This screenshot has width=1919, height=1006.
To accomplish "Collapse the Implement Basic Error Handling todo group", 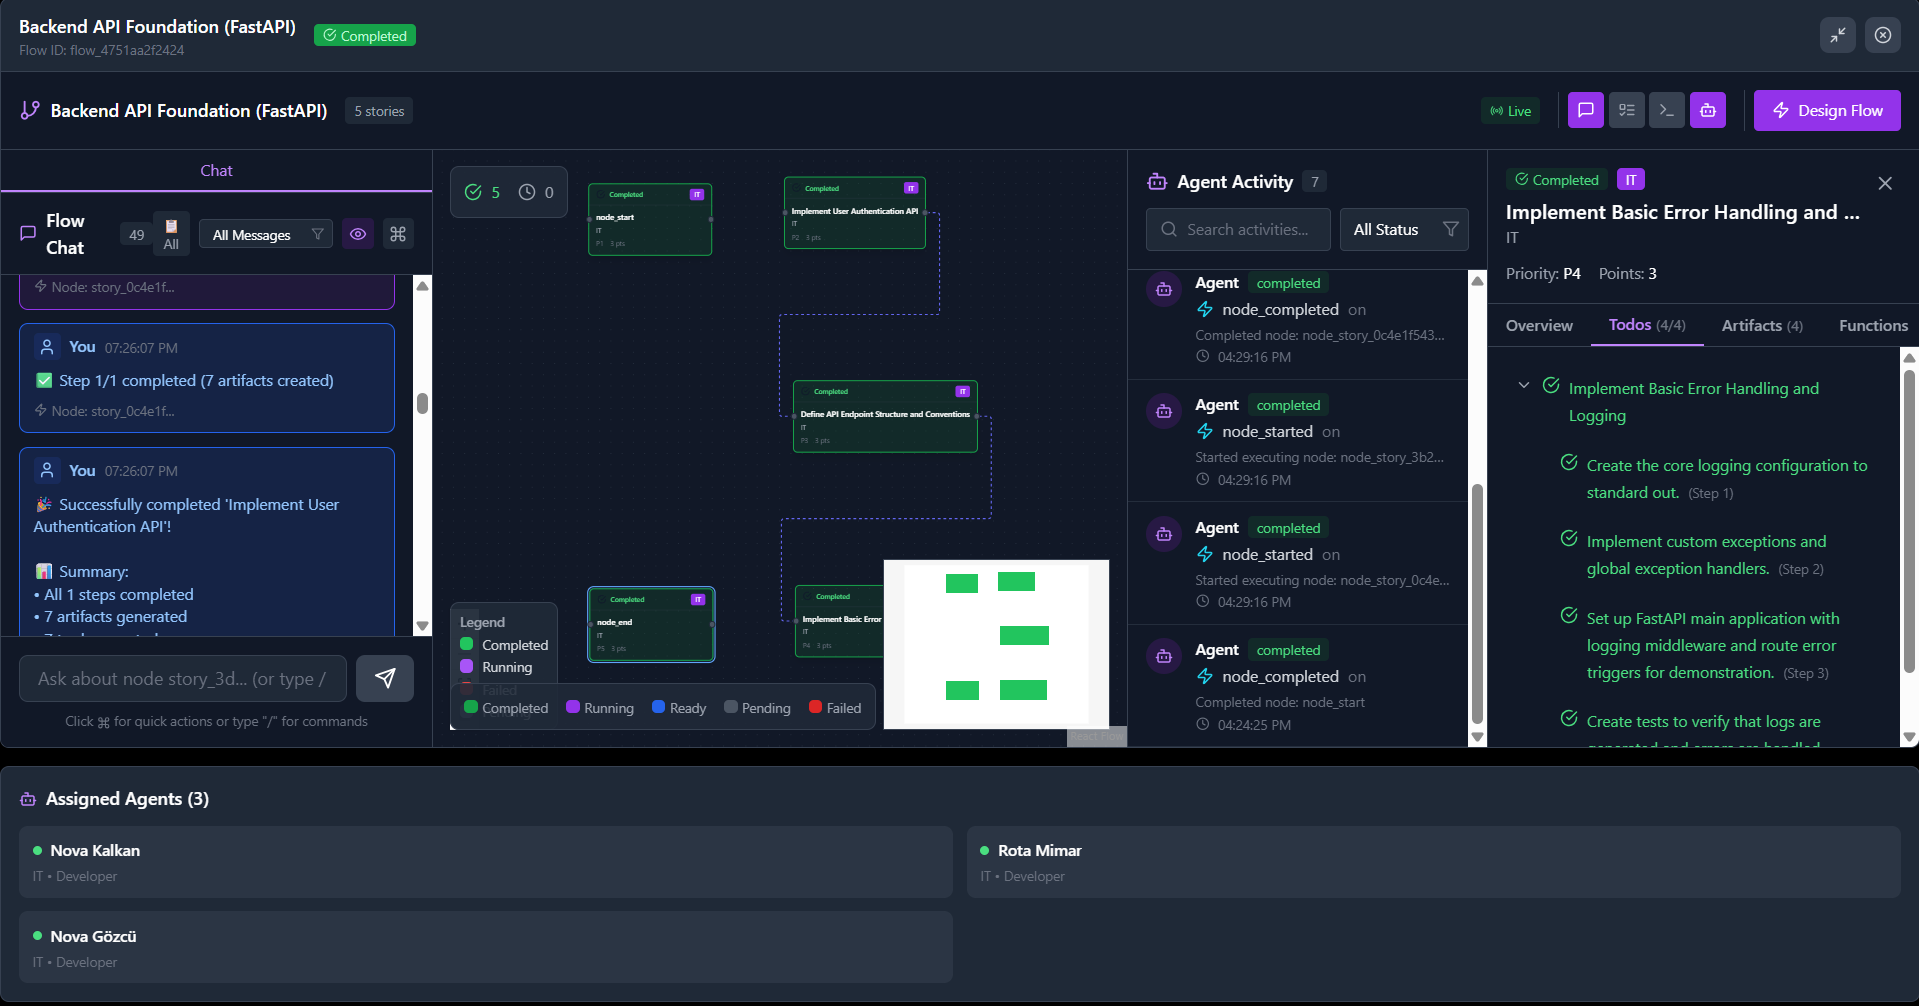I will [x=1524, y=385].
